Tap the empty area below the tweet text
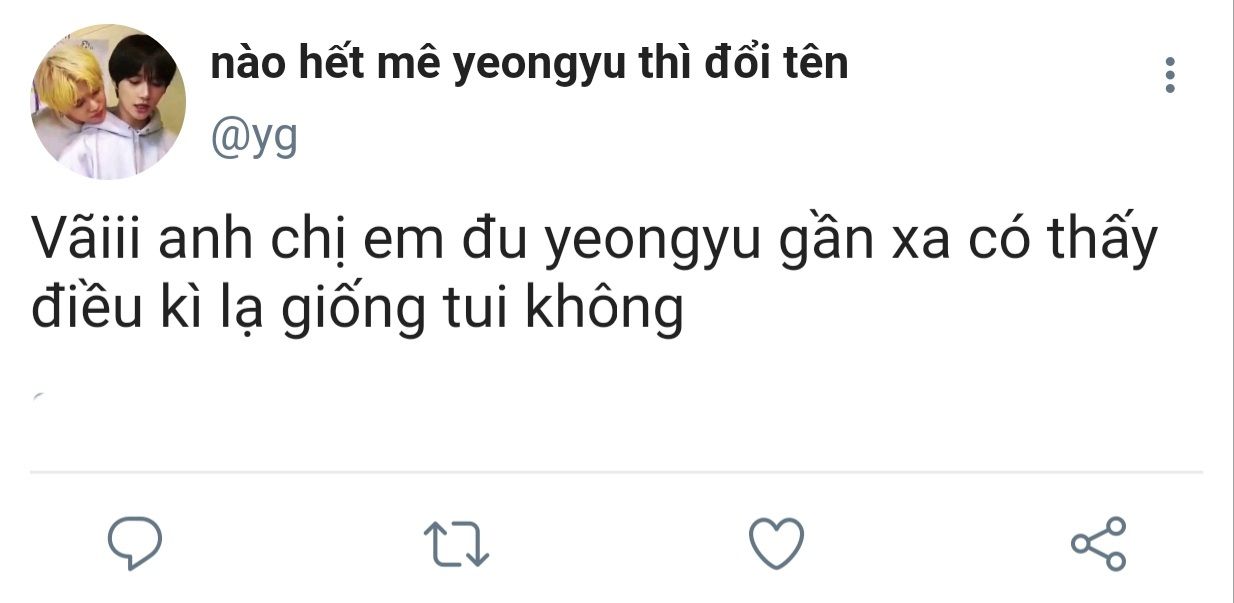Viewport: 1234px width, 603px height. click(616, 405)
